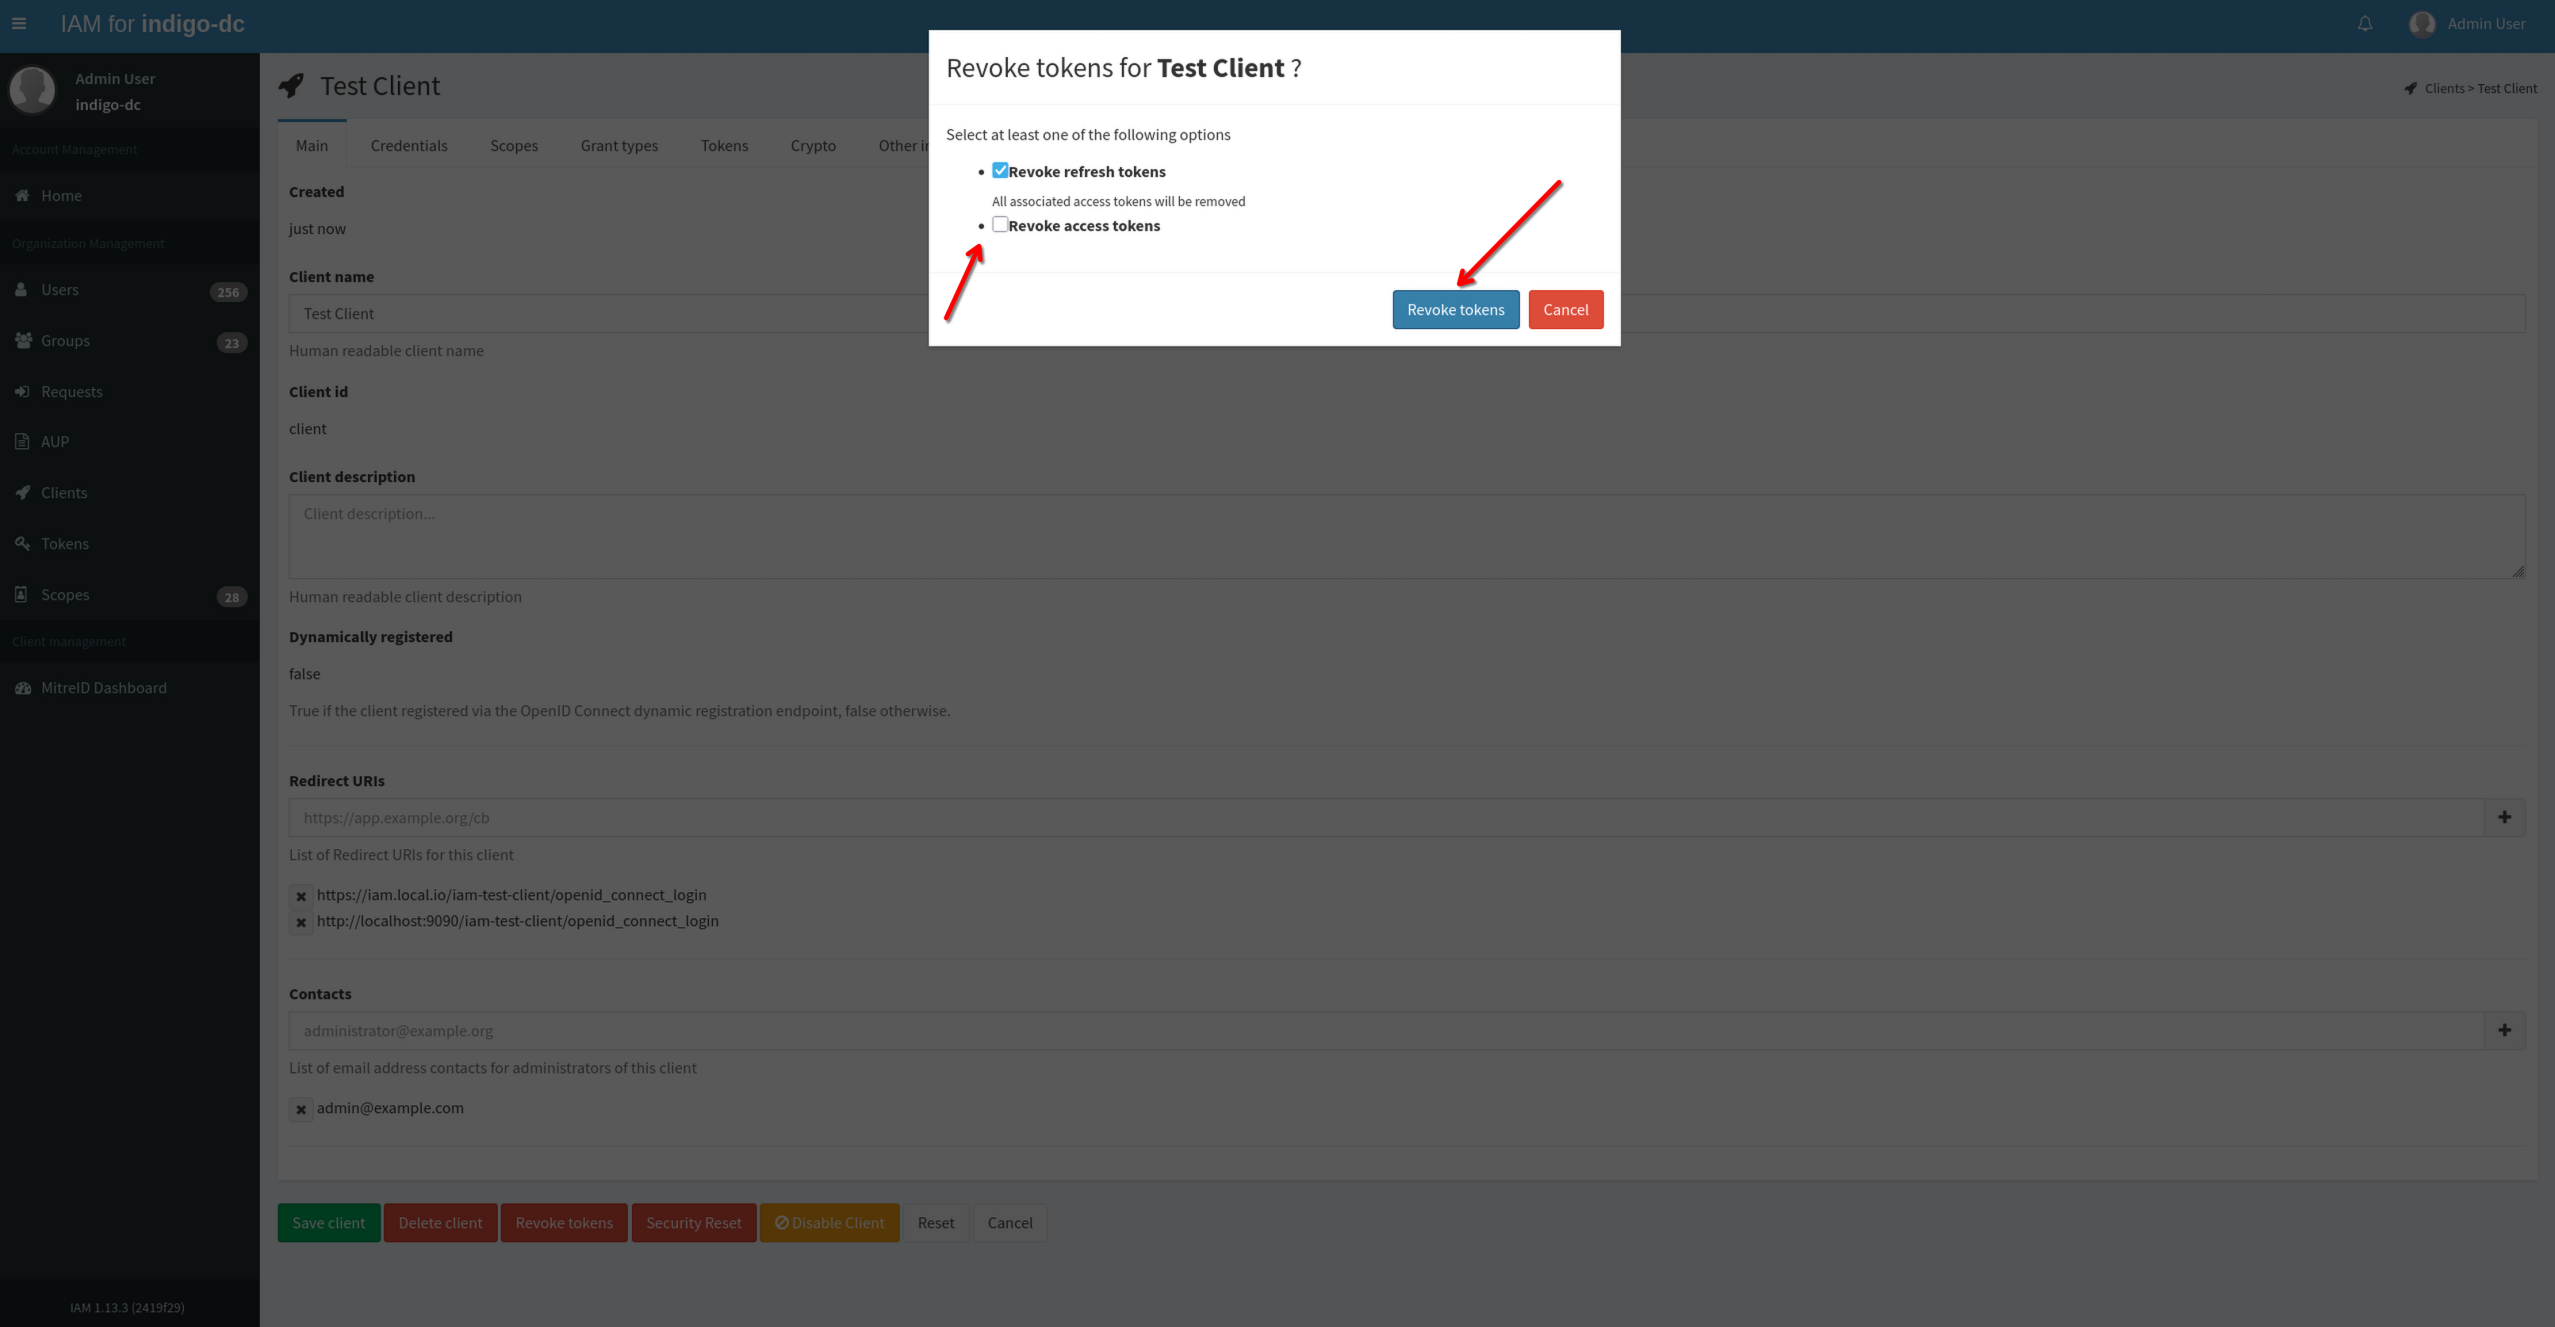Open the Crypto tab

click(812, 145)
